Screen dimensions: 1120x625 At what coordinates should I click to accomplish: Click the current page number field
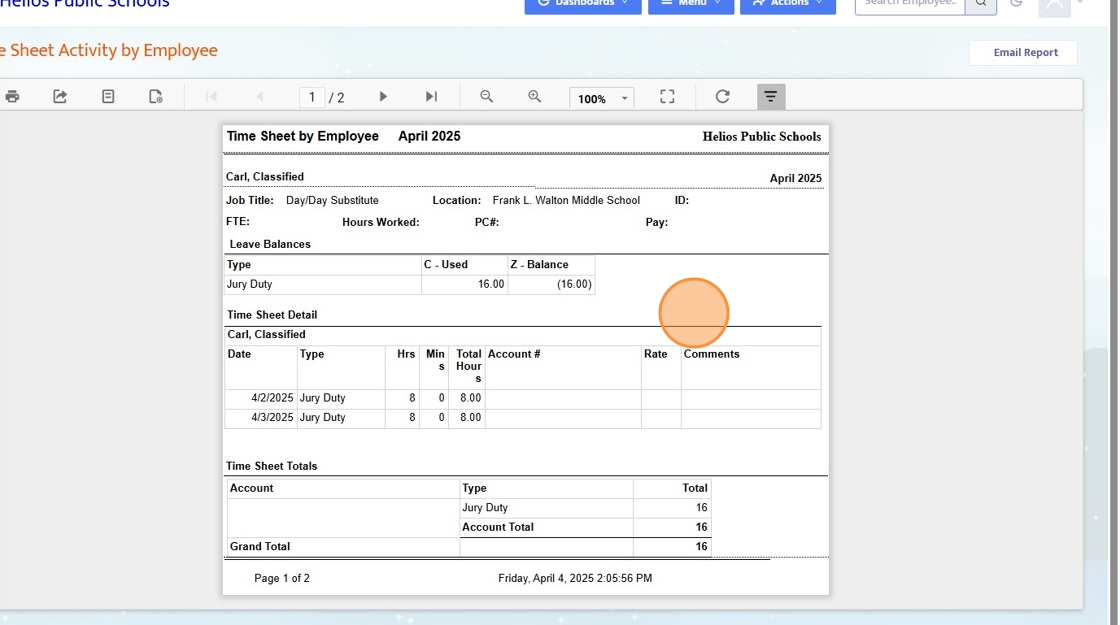[x=312, y=97]
